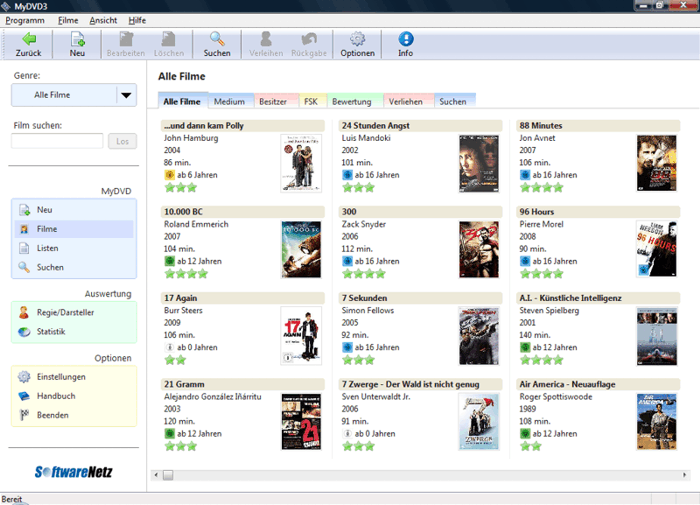Select the 7 Zwerge cover image
700x505 pixels.
coord(479,422)
